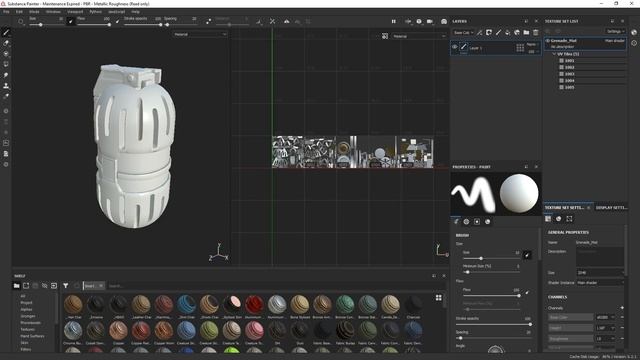Add a new fill layer
Image resolution: width=640 pixels, height=360 pixels.
click(x=507, y=32)
